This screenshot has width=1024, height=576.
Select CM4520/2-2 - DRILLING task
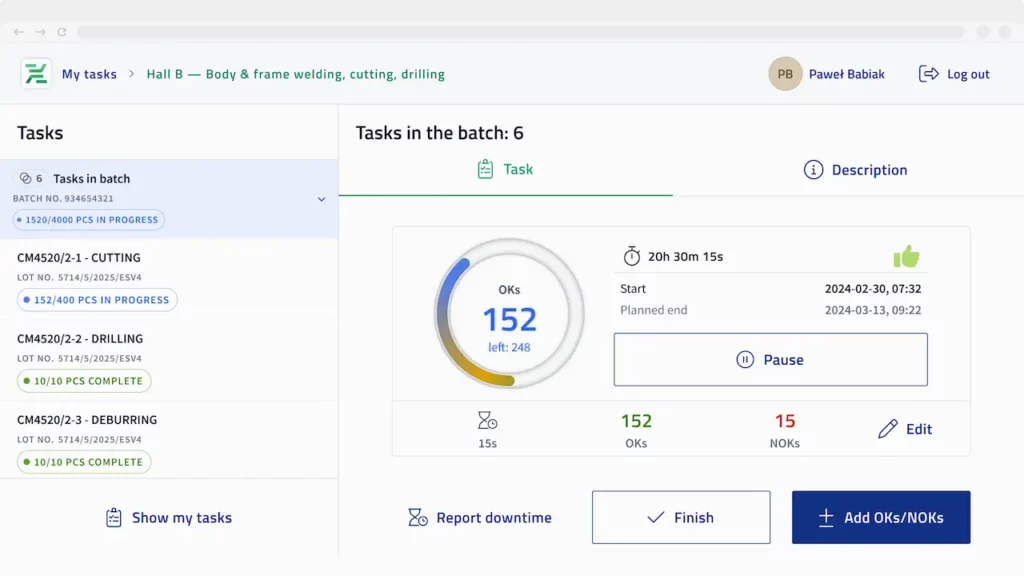[x=169, y=360]
